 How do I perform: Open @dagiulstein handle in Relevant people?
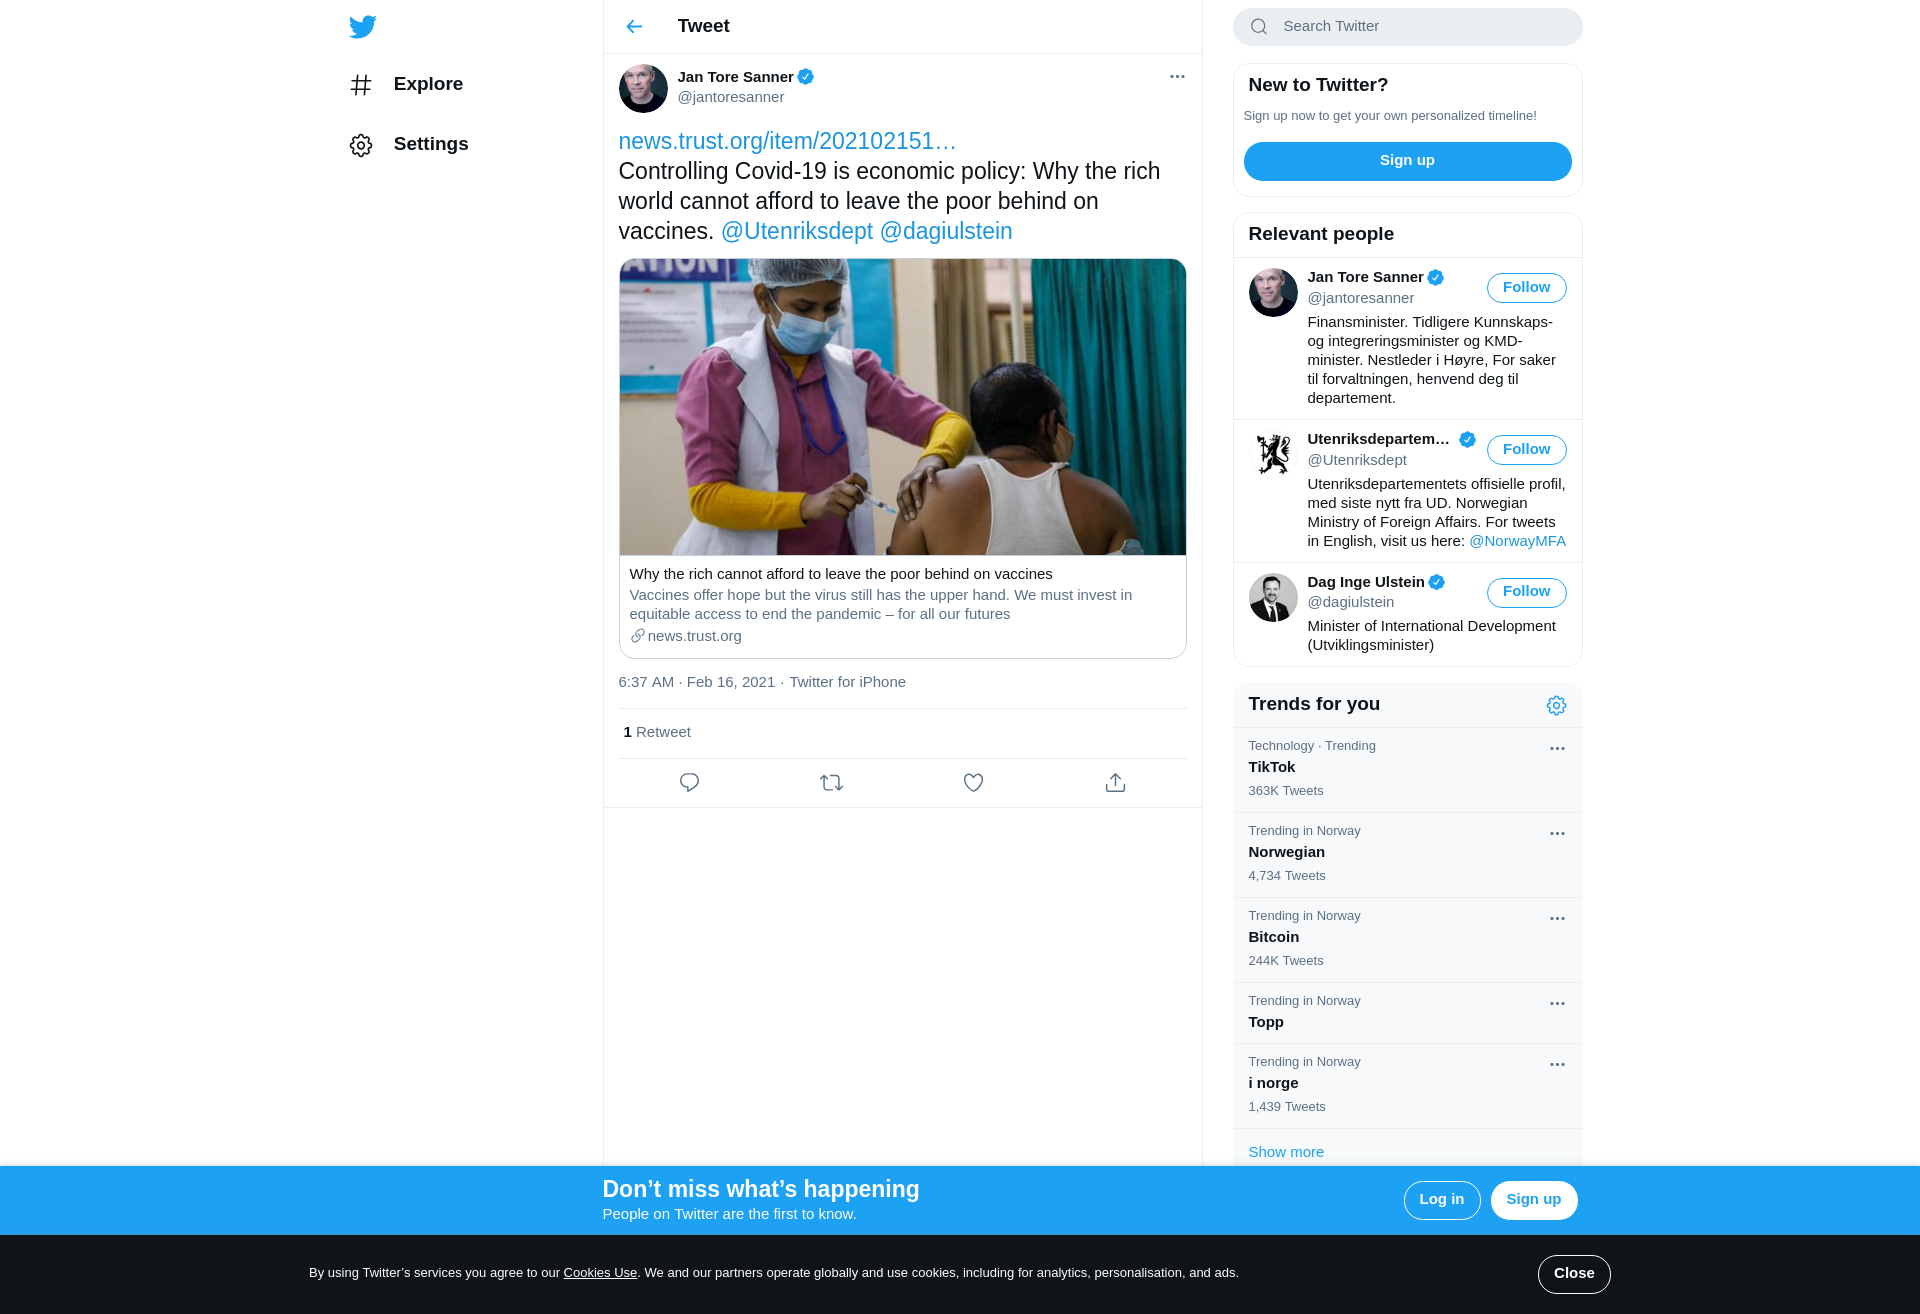click(x=1351, y=602)
